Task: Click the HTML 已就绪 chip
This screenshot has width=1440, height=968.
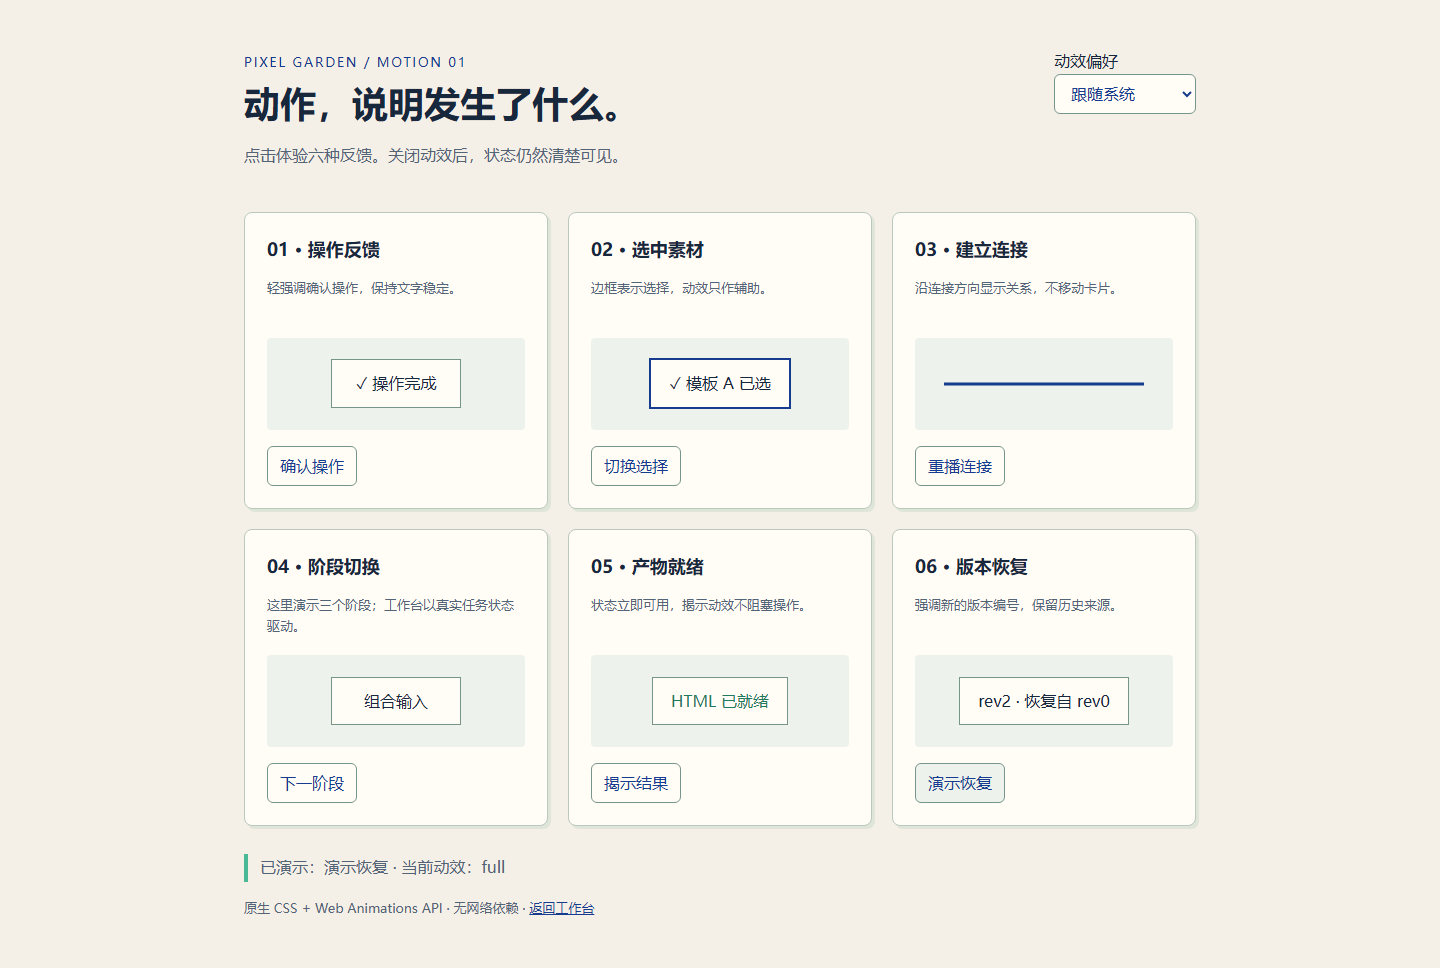Action: click(720, 701)
